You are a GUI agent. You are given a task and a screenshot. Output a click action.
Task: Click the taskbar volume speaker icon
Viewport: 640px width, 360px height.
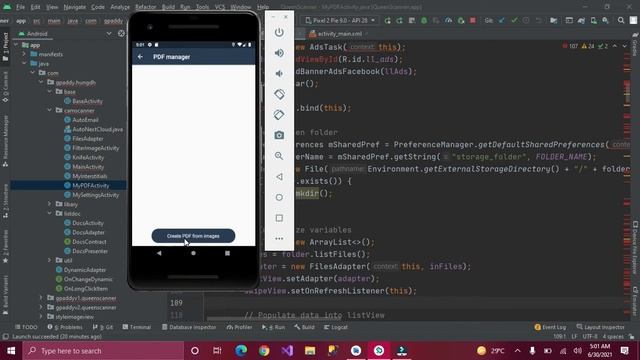[x=577, y=351]
